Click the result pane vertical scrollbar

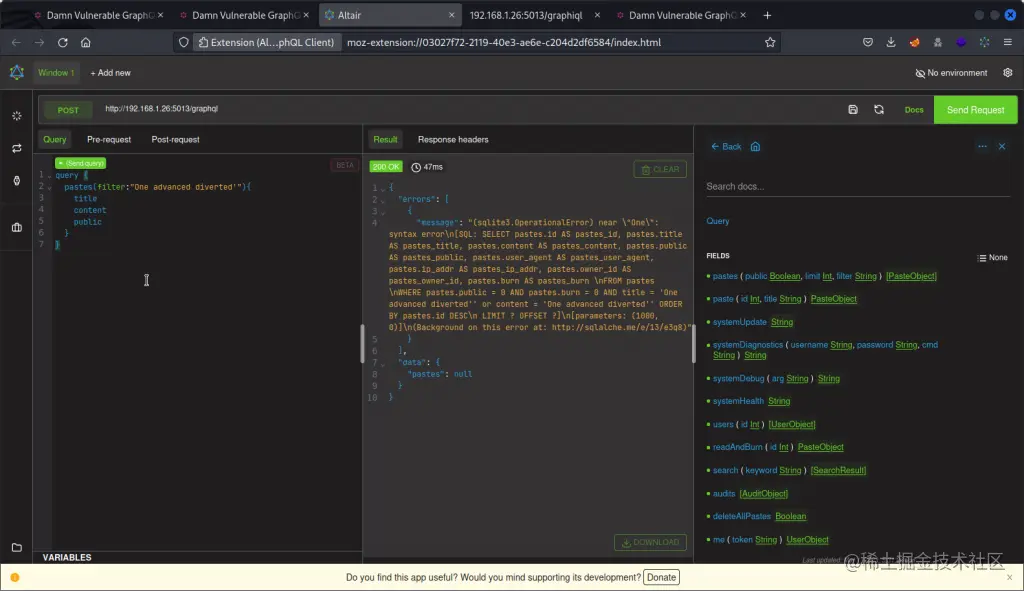694,343
